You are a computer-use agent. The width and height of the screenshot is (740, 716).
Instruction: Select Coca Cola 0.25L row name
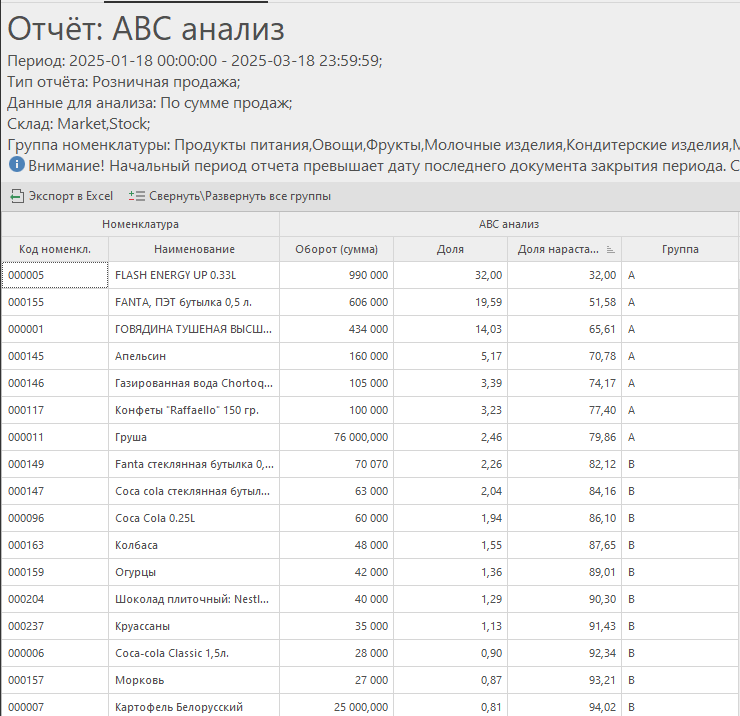(x=194, y=518)
